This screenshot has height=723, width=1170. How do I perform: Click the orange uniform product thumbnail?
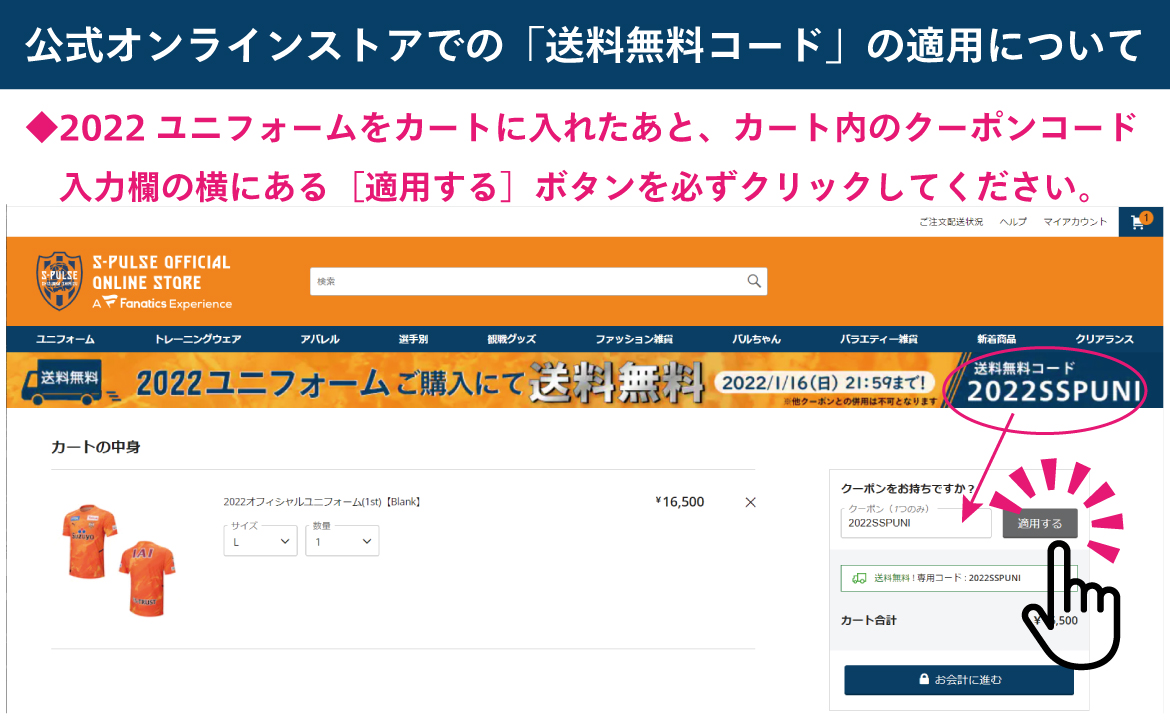(118, 558)
